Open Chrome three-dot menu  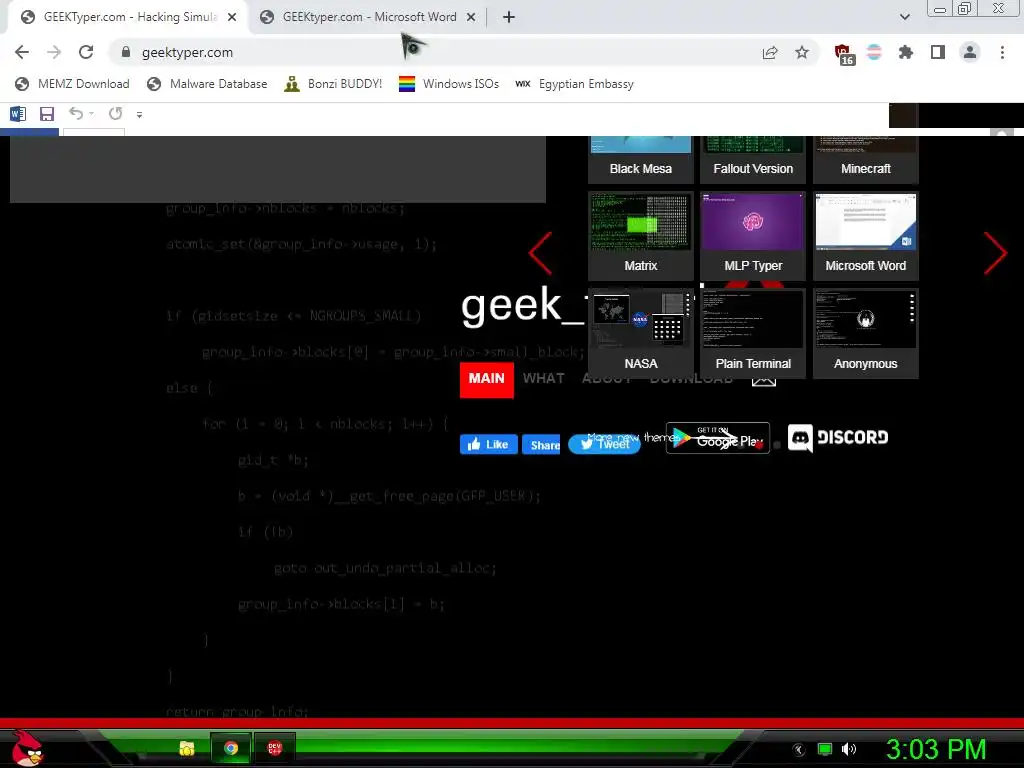click(x=1002, y=52)
